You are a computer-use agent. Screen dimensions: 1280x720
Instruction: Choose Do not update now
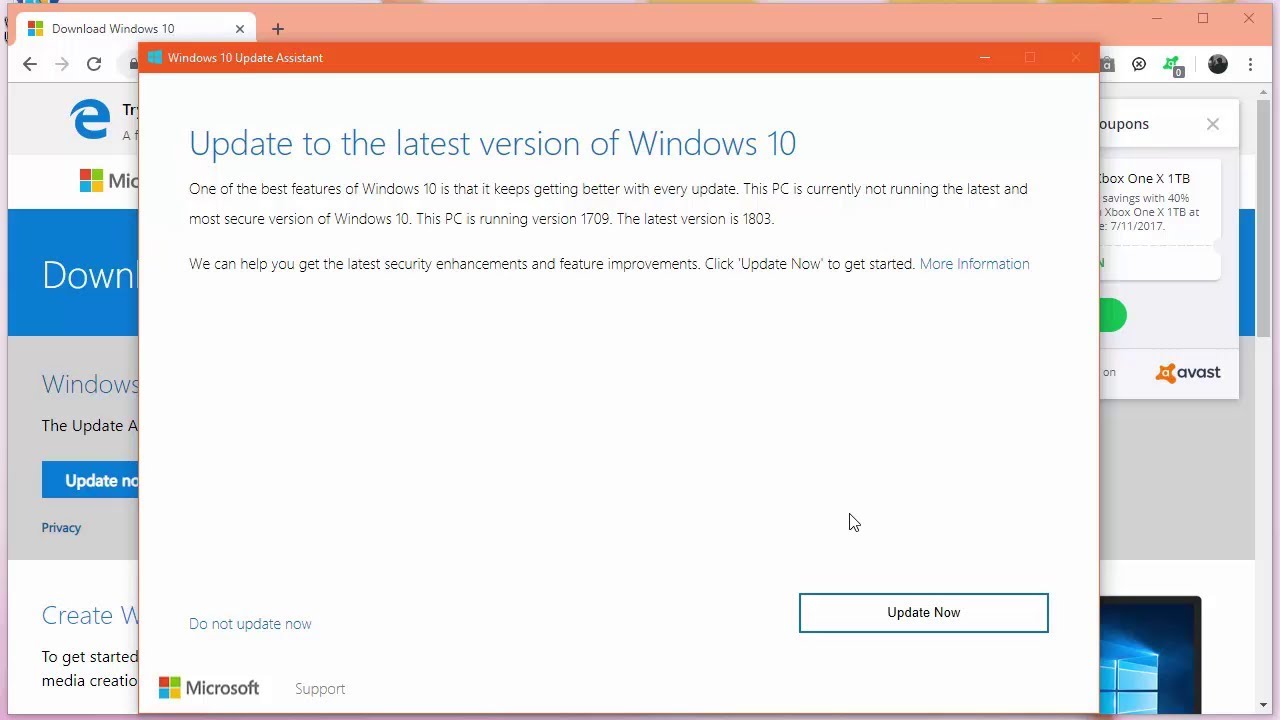coord(250,624)
